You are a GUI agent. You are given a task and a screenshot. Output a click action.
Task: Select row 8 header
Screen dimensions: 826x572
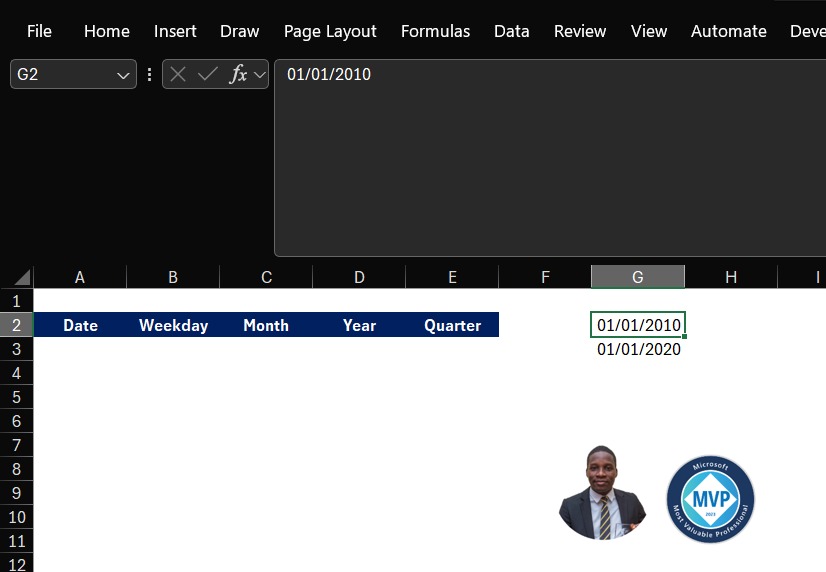tap(16, 469)
